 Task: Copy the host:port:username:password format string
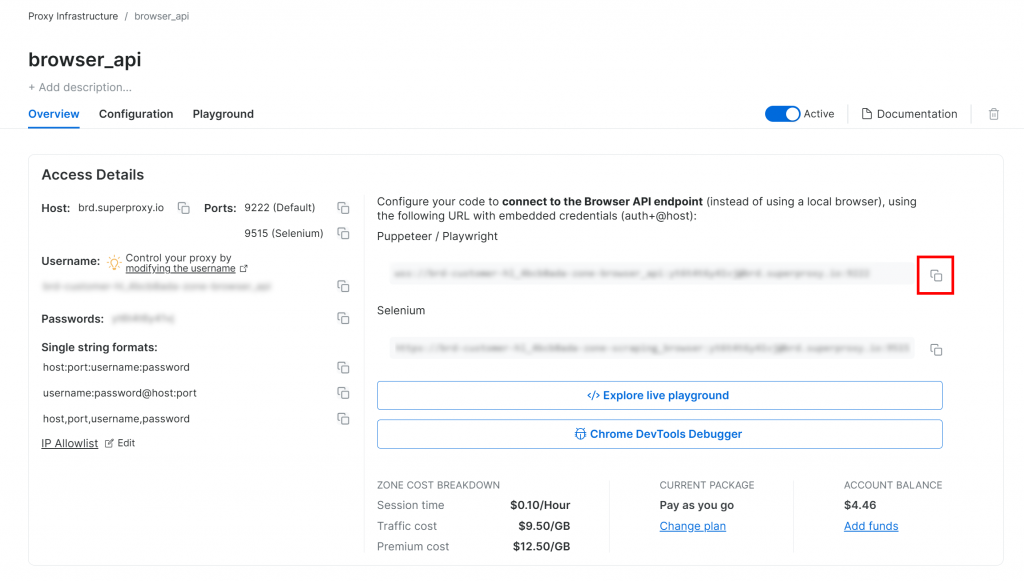click(343, 367)
